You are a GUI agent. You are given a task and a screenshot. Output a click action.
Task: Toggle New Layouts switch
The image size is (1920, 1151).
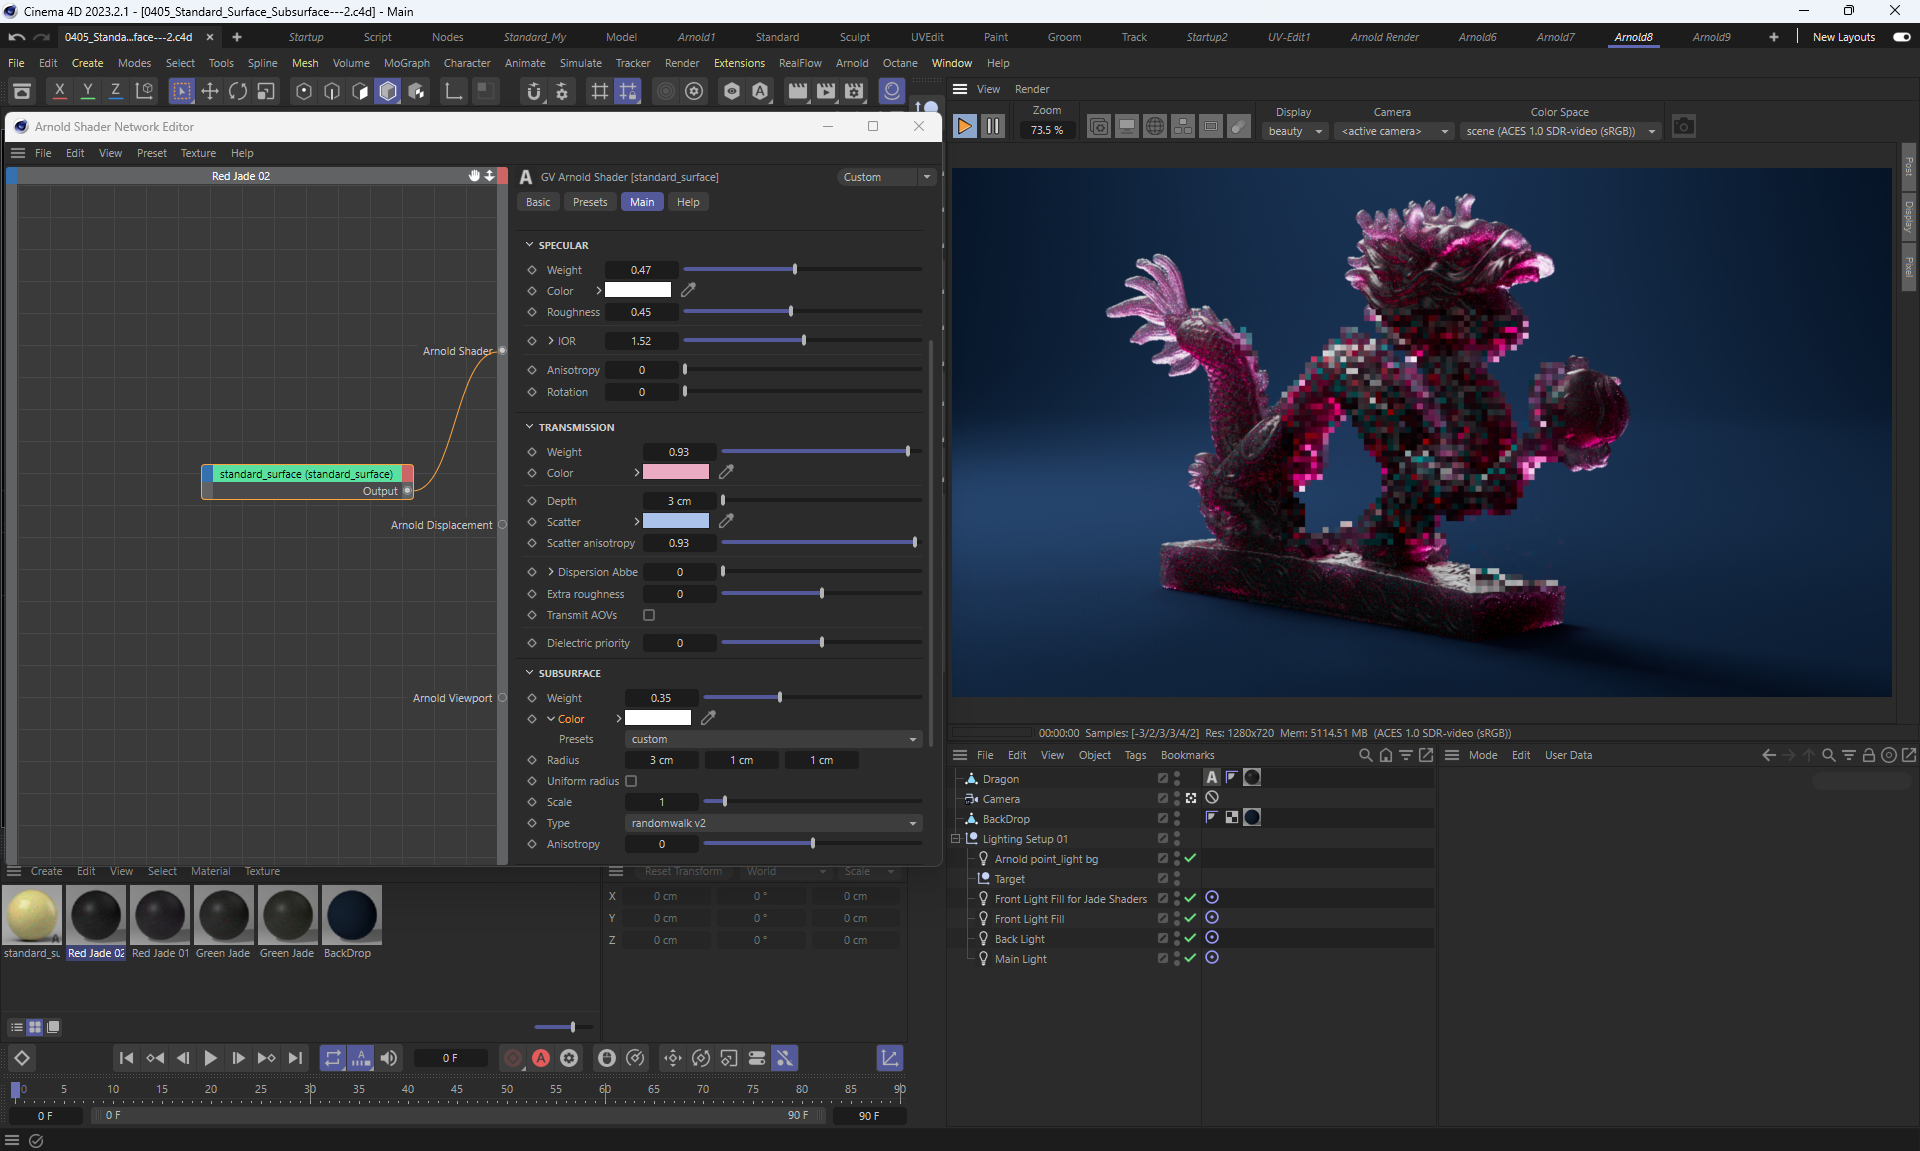pos(1901,37)
